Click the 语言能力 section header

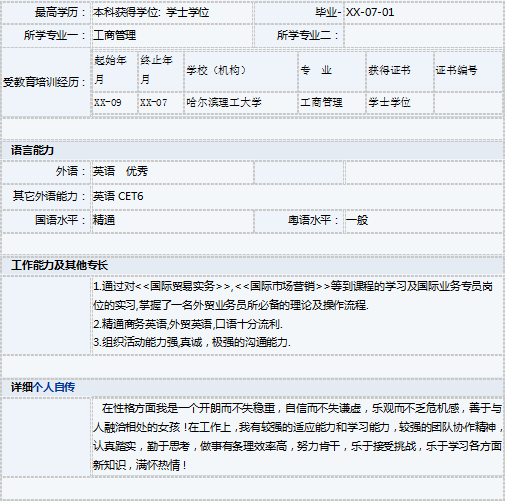tap(32, 150)
